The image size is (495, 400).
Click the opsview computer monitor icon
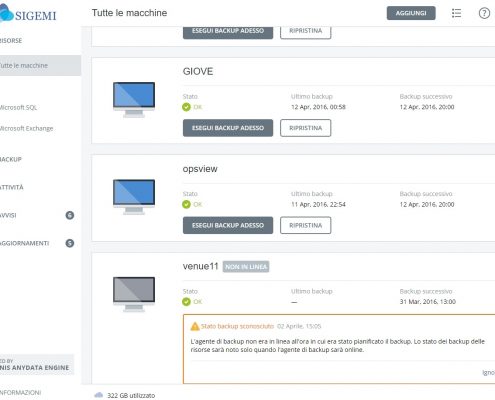(x=134, y=197)
